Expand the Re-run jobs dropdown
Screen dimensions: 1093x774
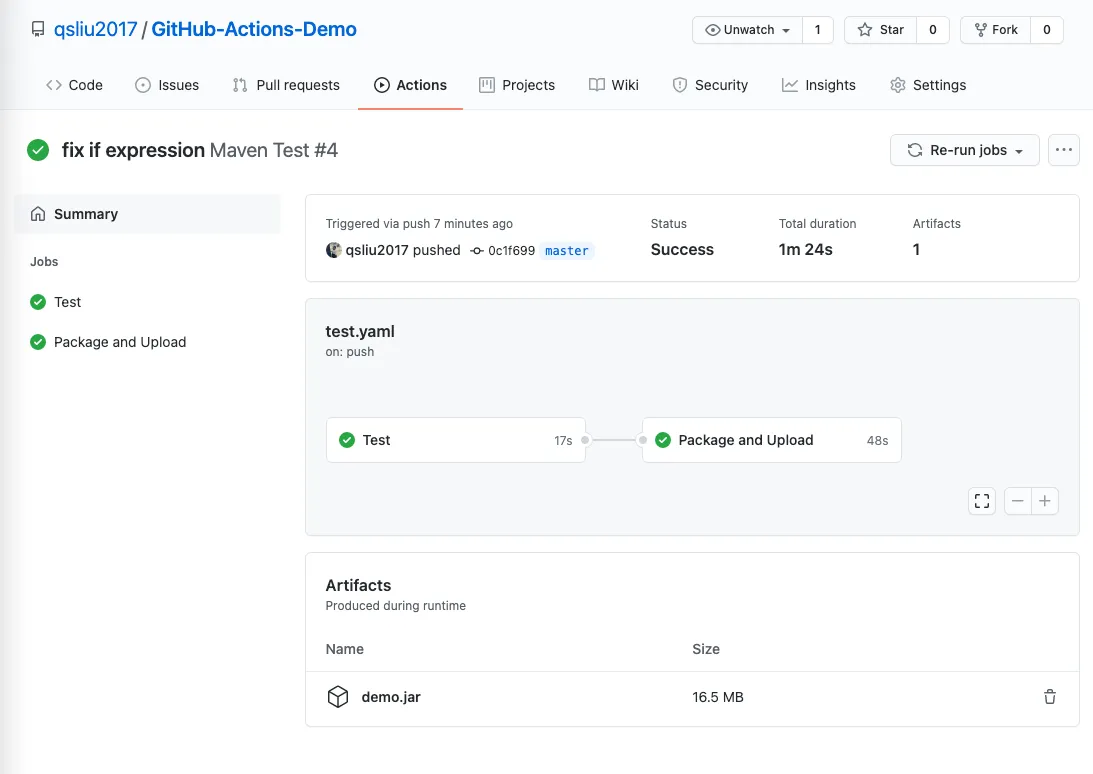(x=966, y=150)
